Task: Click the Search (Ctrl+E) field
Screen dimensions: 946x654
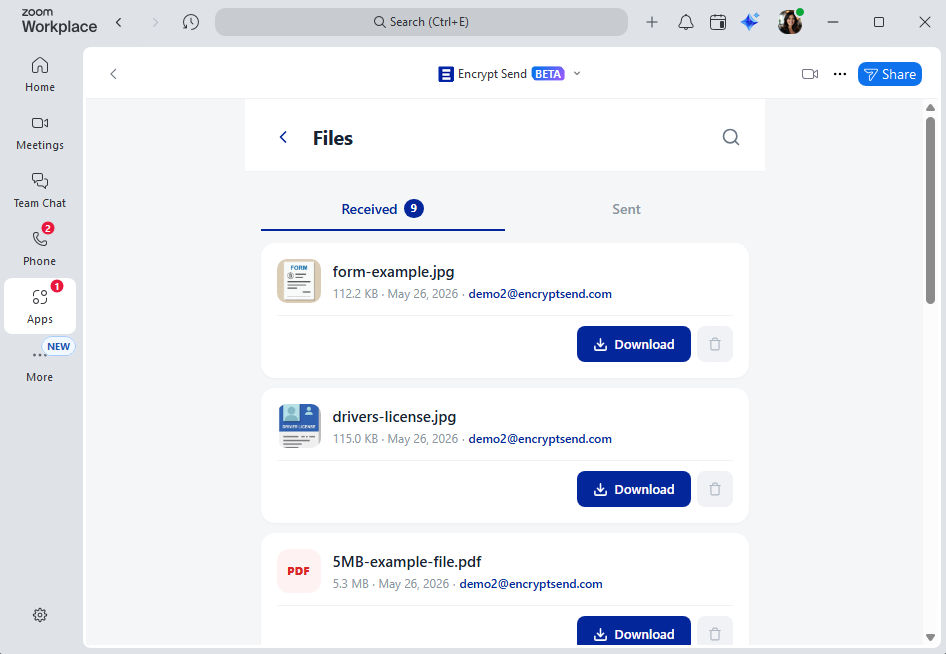Action: pyautogui.click(x=421, y=22)
